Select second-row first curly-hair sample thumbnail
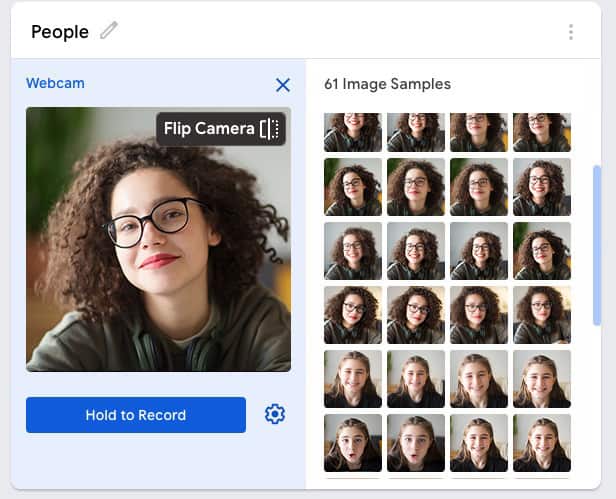This screenshot has height=499, width=616. 353,187
